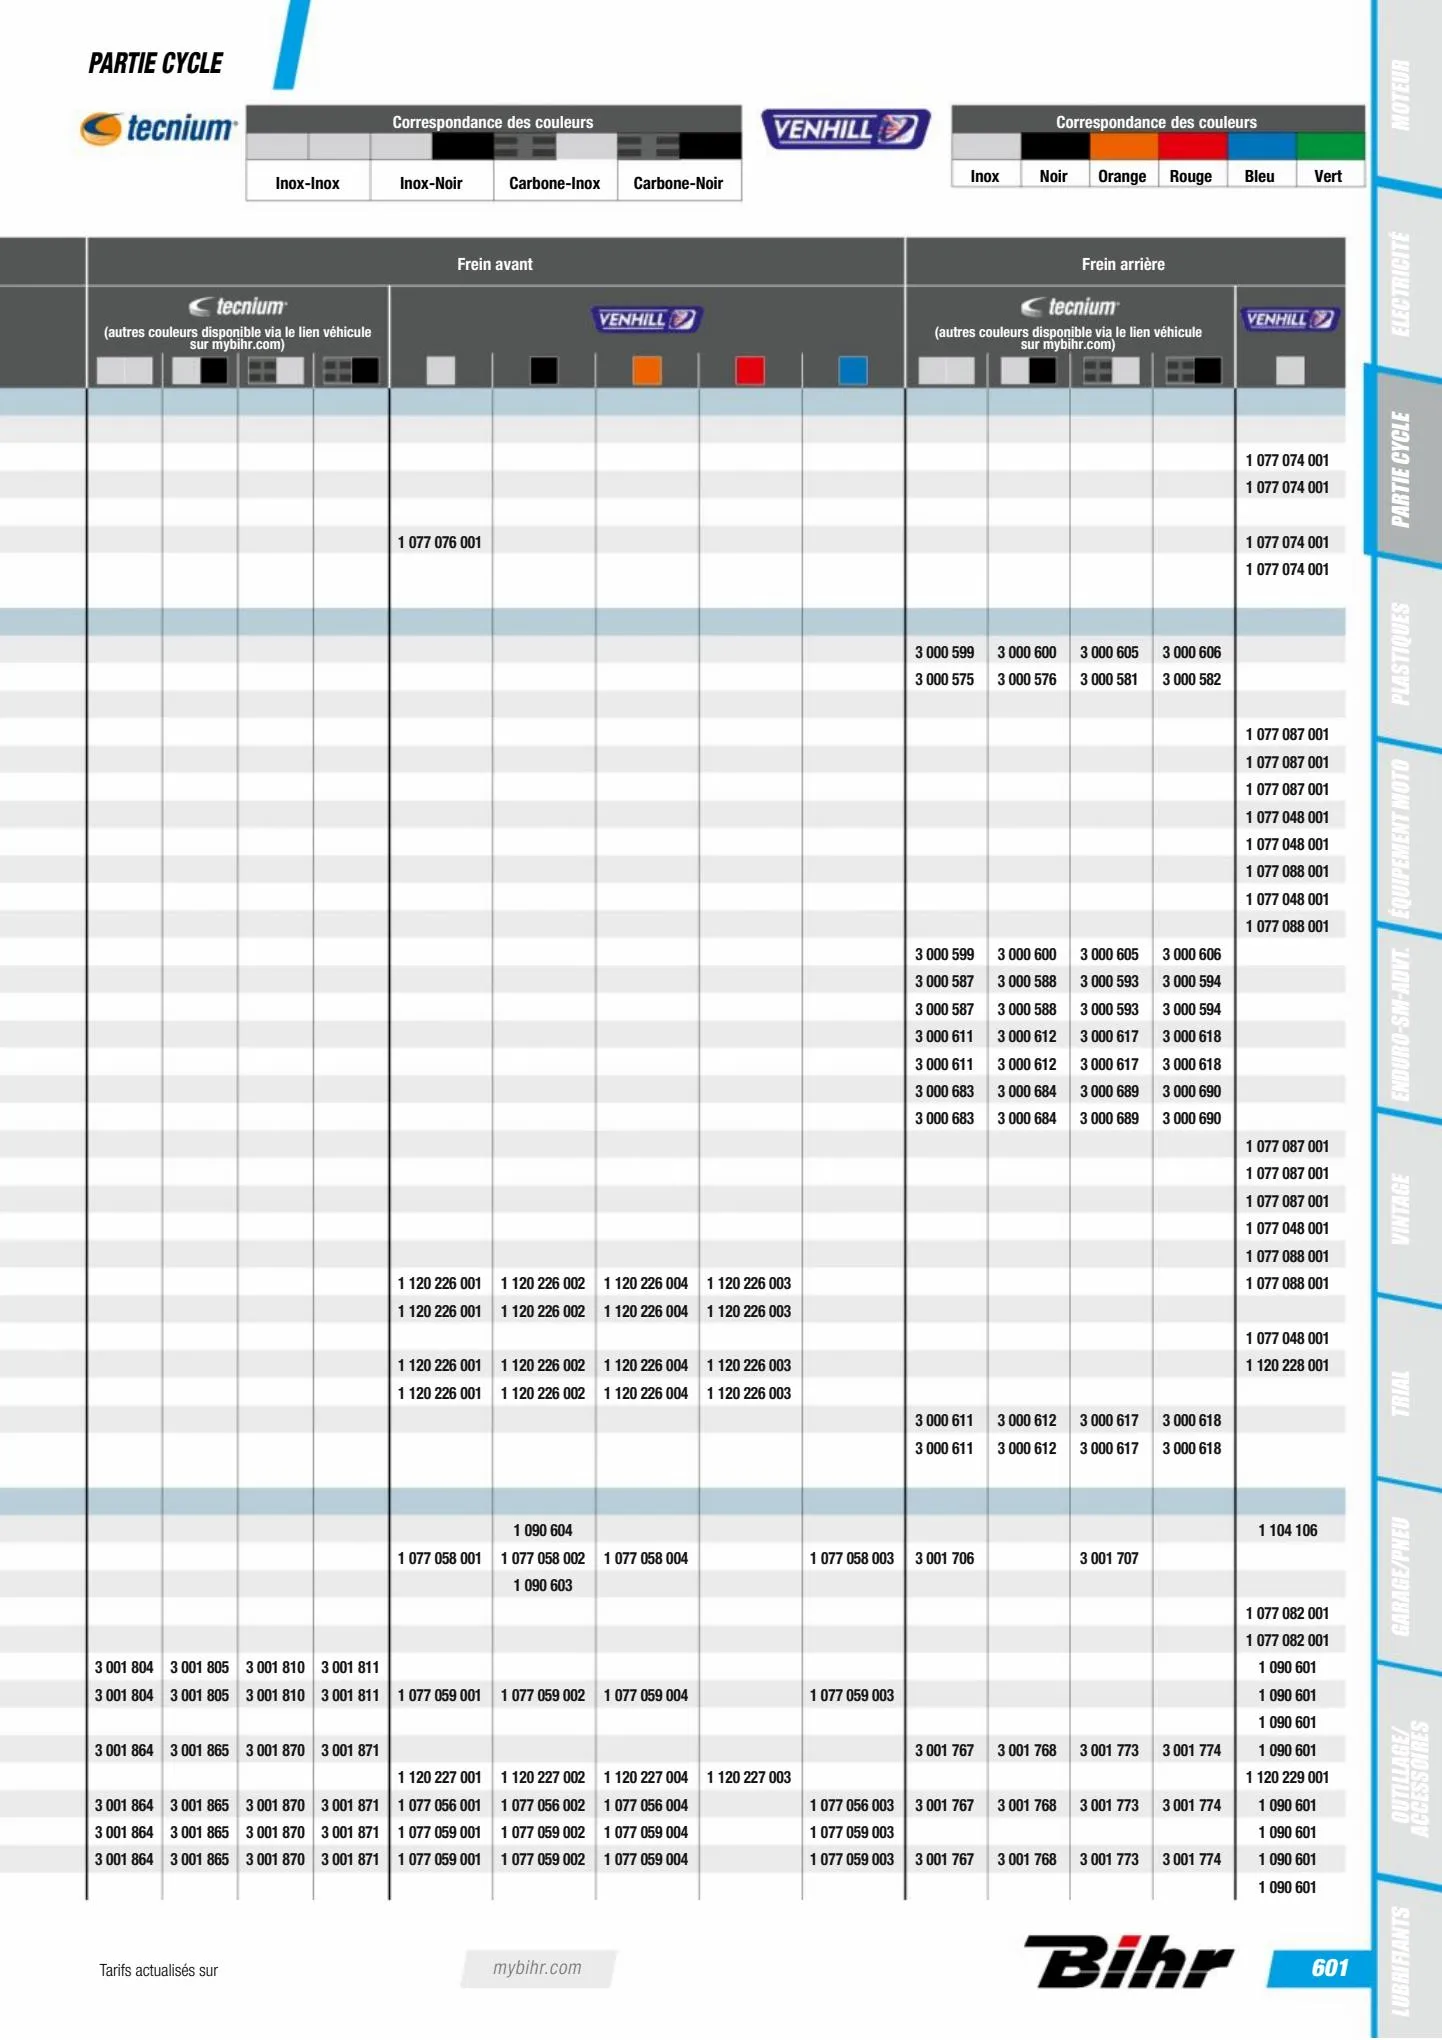Click part number 1 120 229 001
The width and height of the screenshot is (1442, 2040).
point(1288,1777)
